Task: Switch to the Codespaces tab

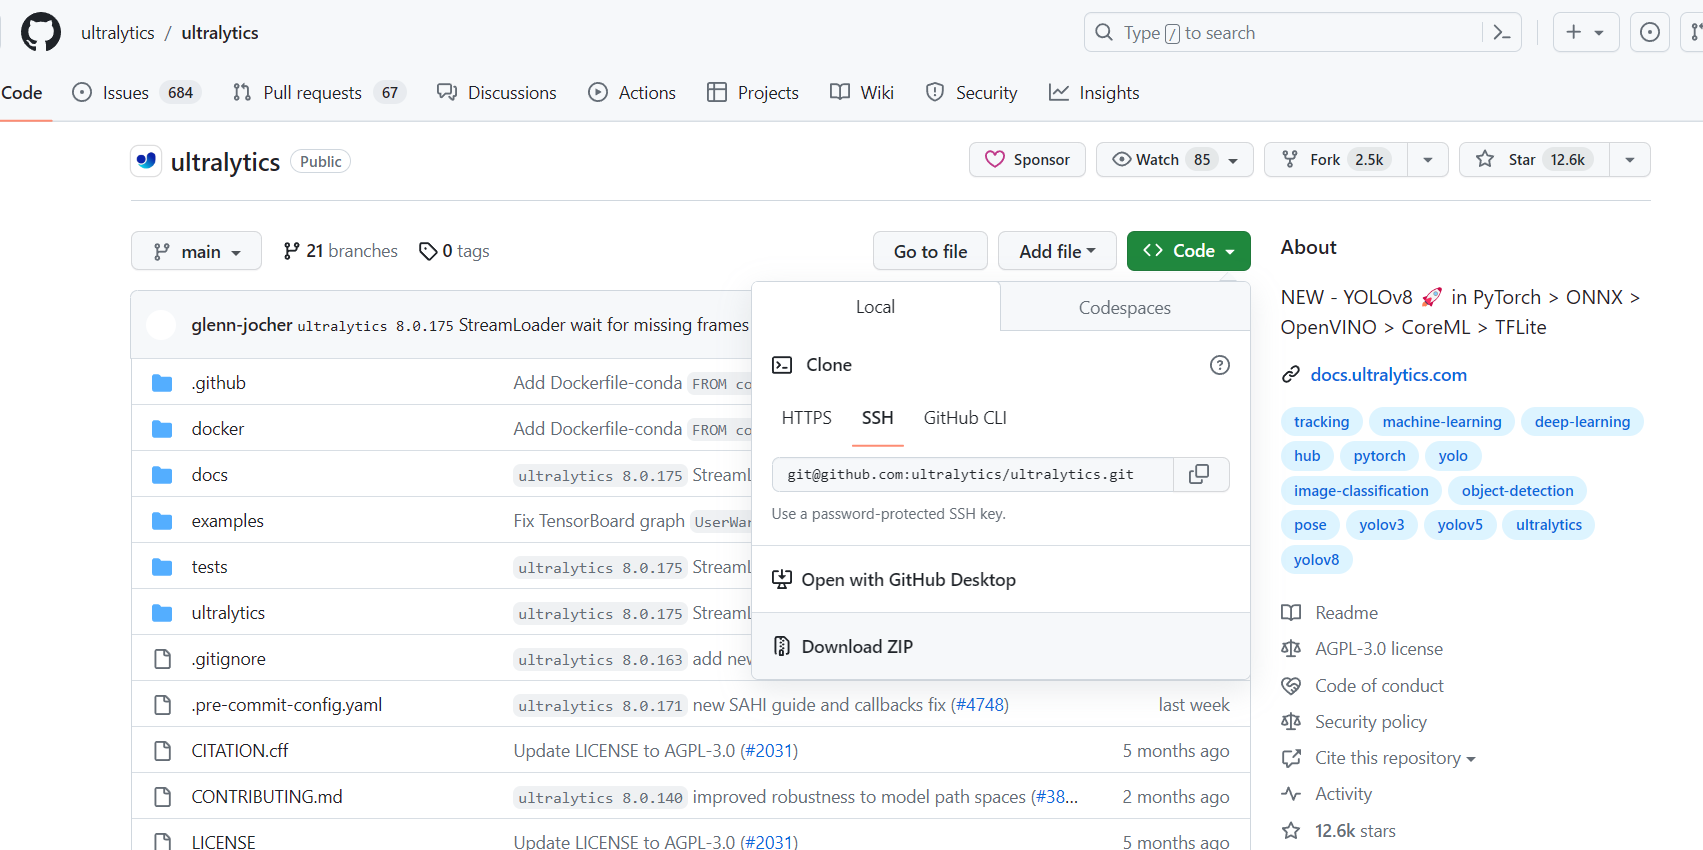Action: click(1125, 308)
